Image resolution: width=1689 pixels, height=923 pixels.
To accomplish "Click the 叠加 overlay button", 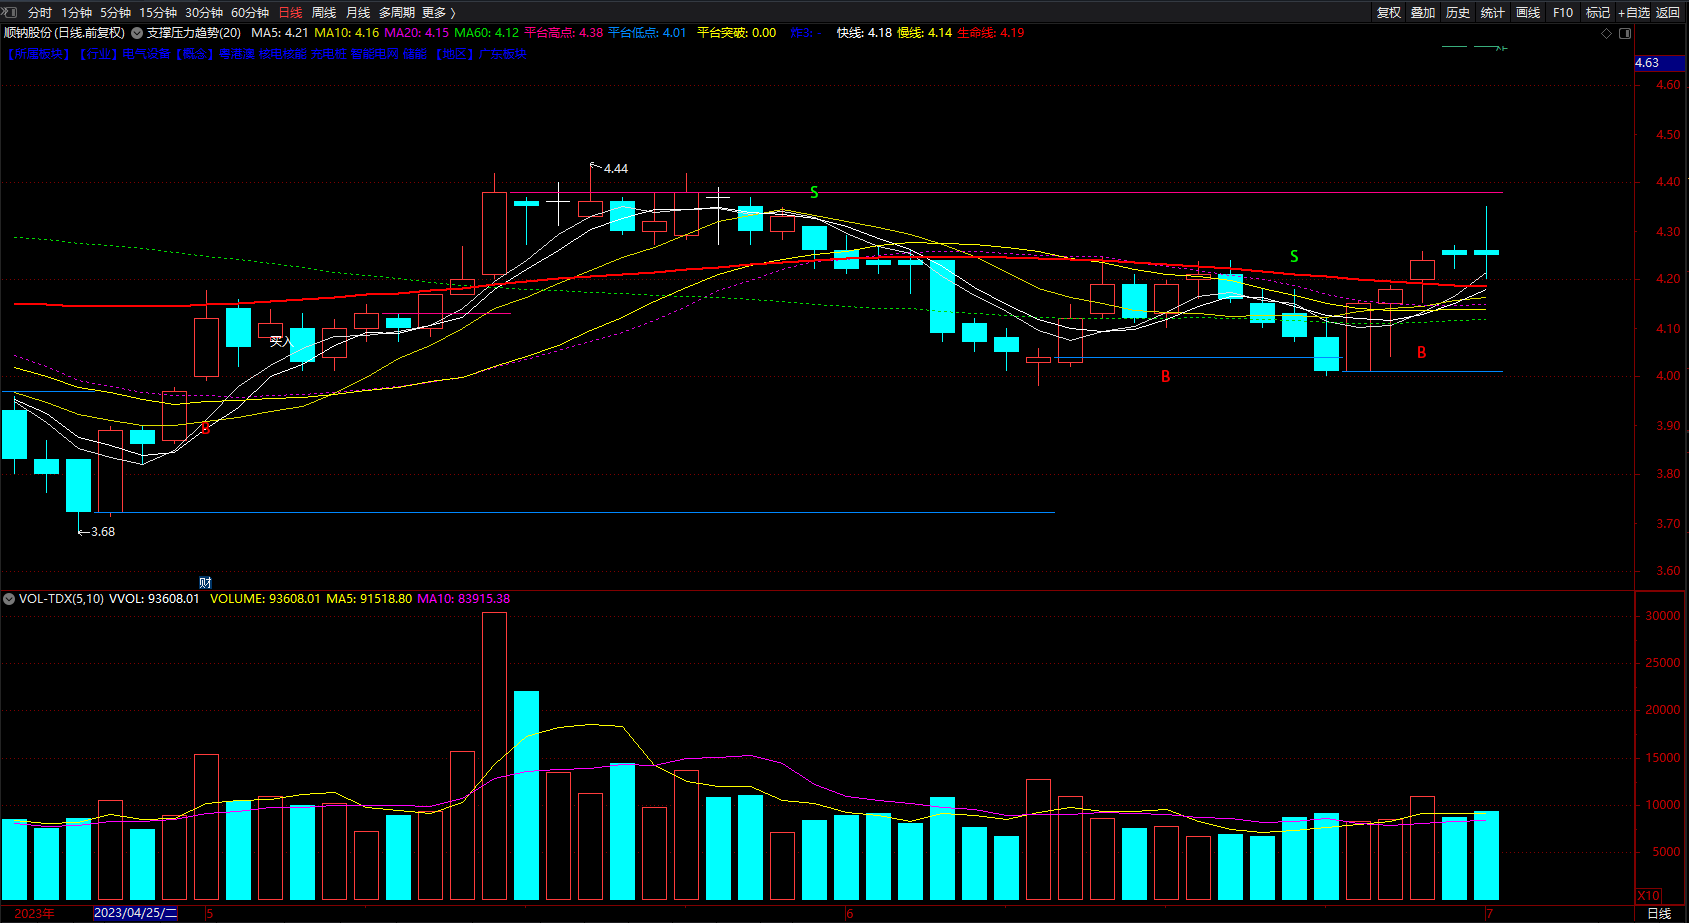I will pyautogui.click(x=1423, y=12).
